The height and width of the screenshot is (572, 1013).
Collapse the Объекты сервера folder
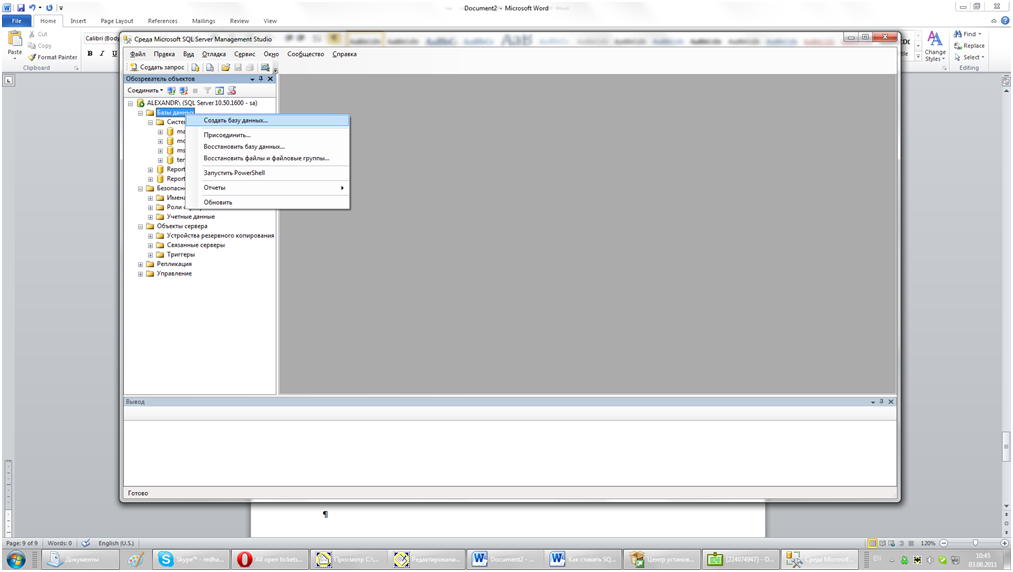click(140, 227)
